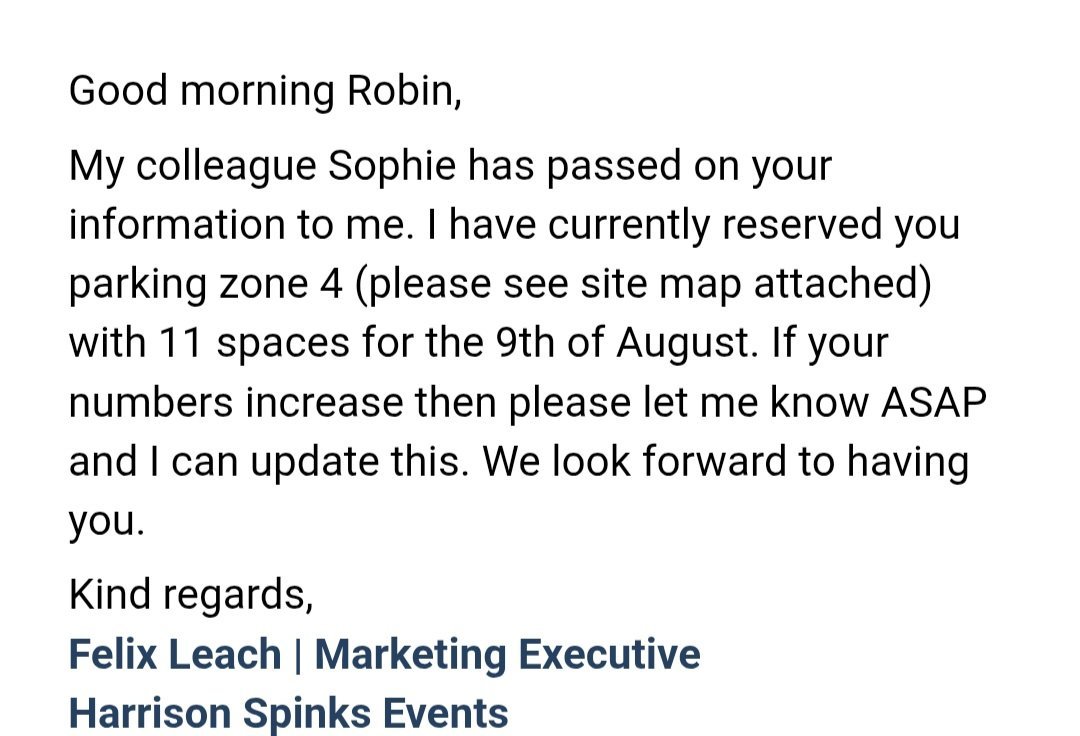This screenshot has width=1080, height=736.
Task: Click the number '11' before spaces
Action: coord(180,343)
